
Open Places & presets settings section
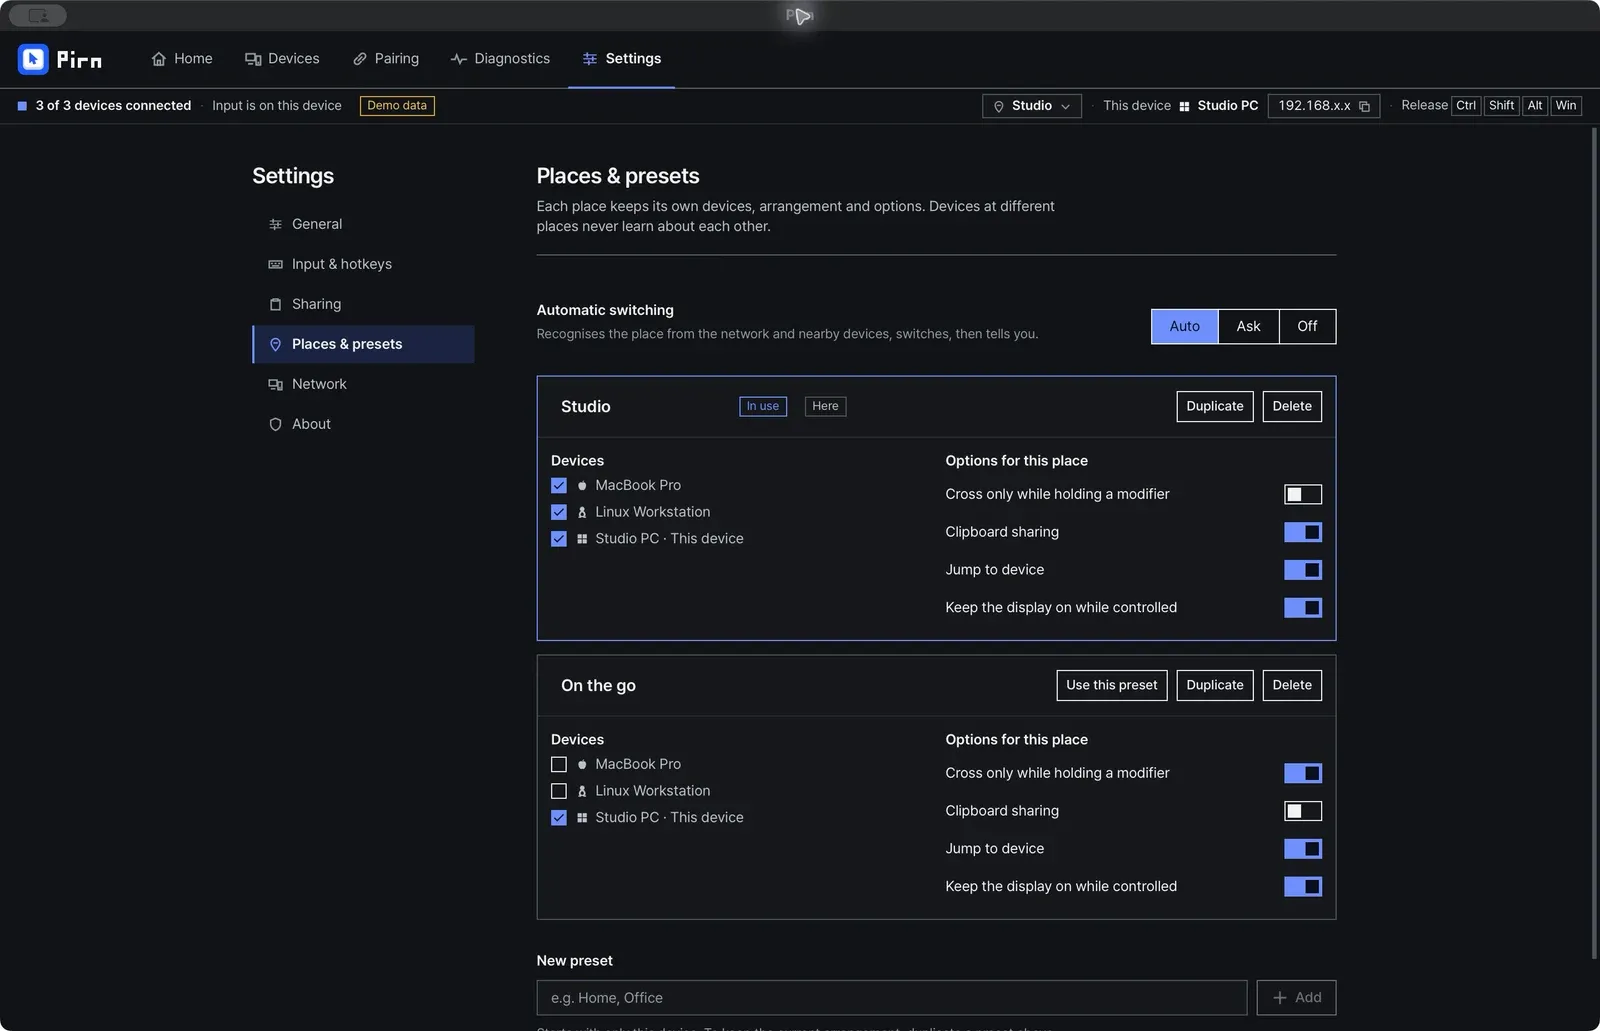[363, 344]
